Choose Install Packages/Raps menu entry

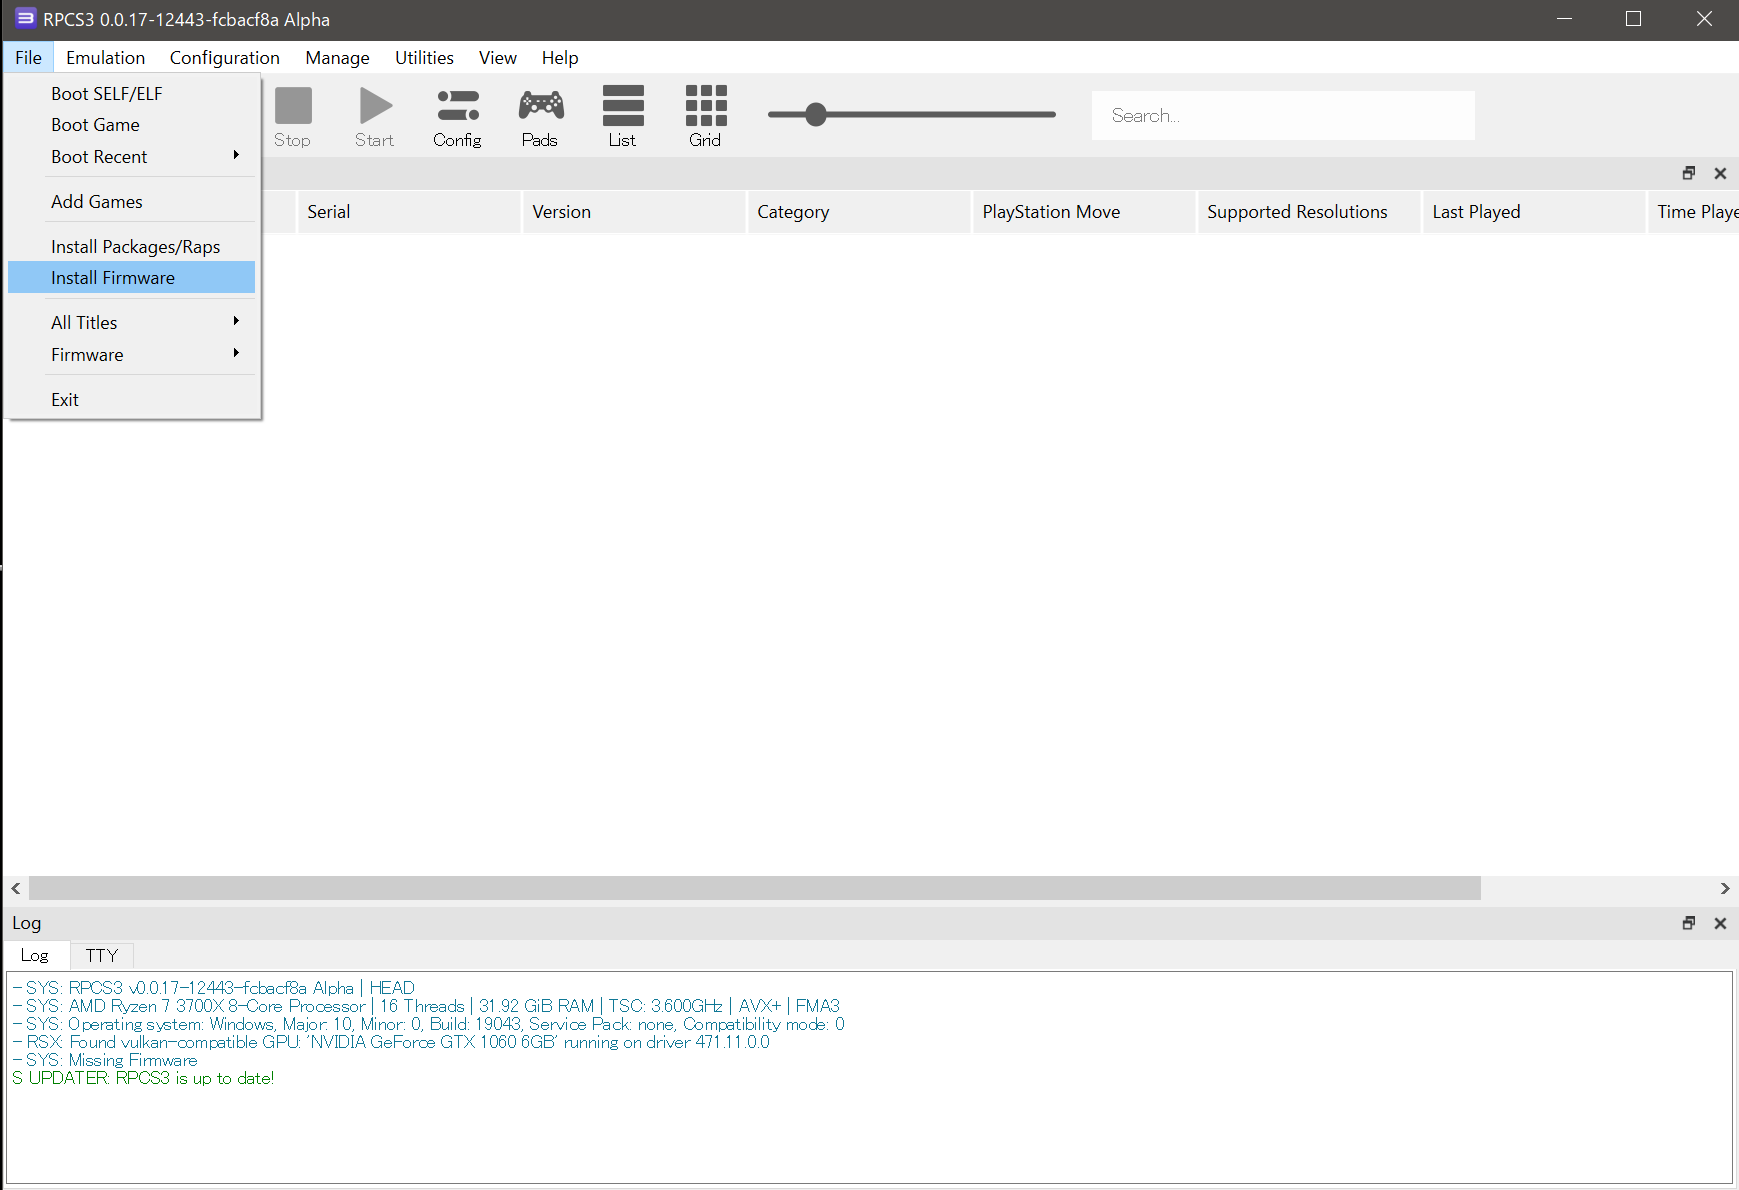click(x=136, y=247)
